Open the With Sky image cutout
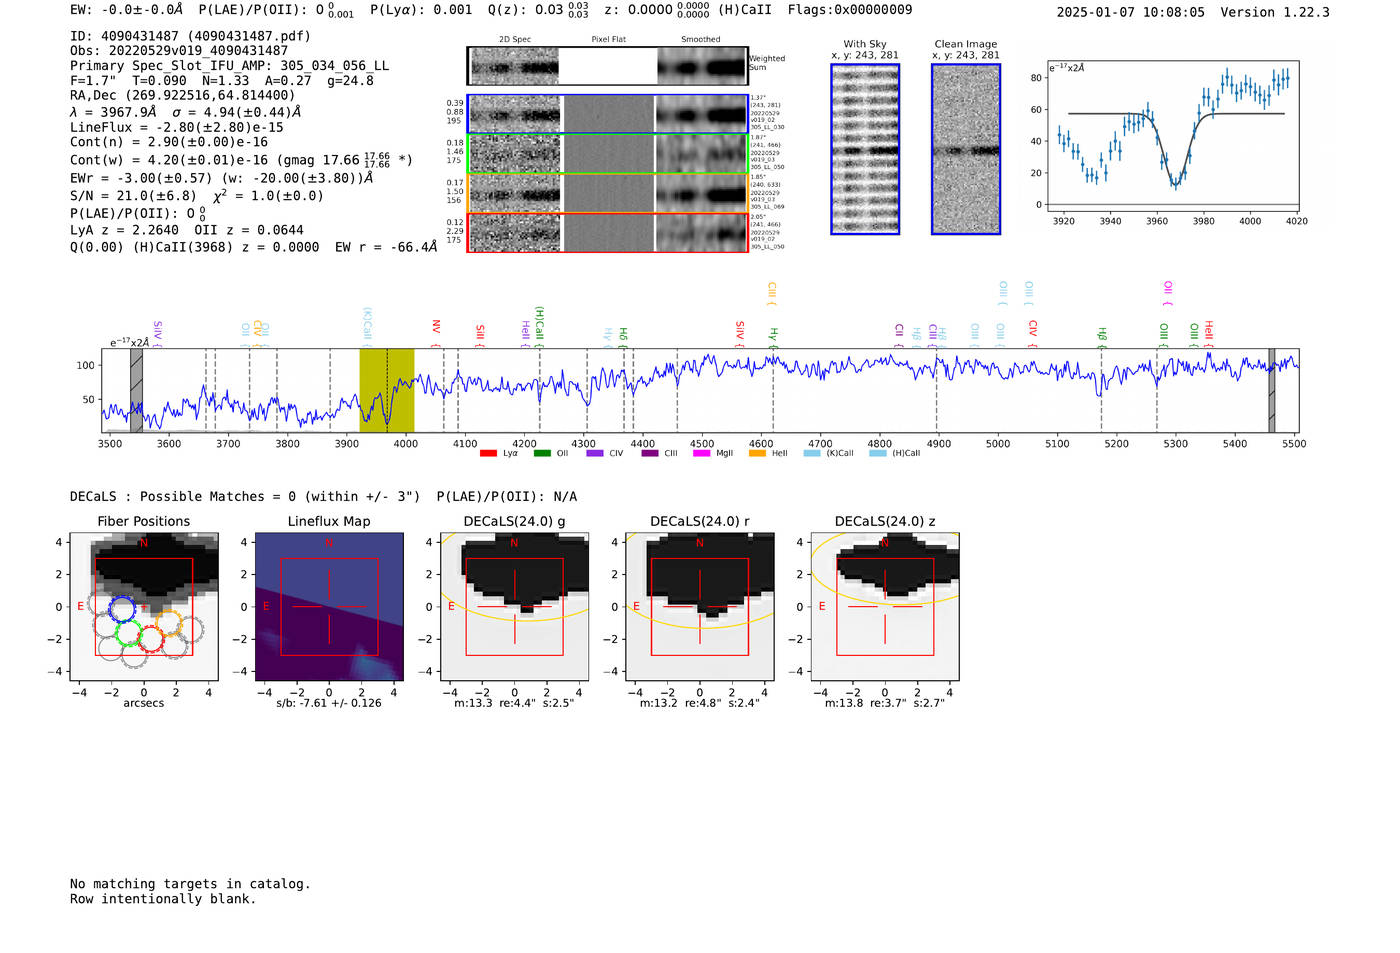 point(865,149)
